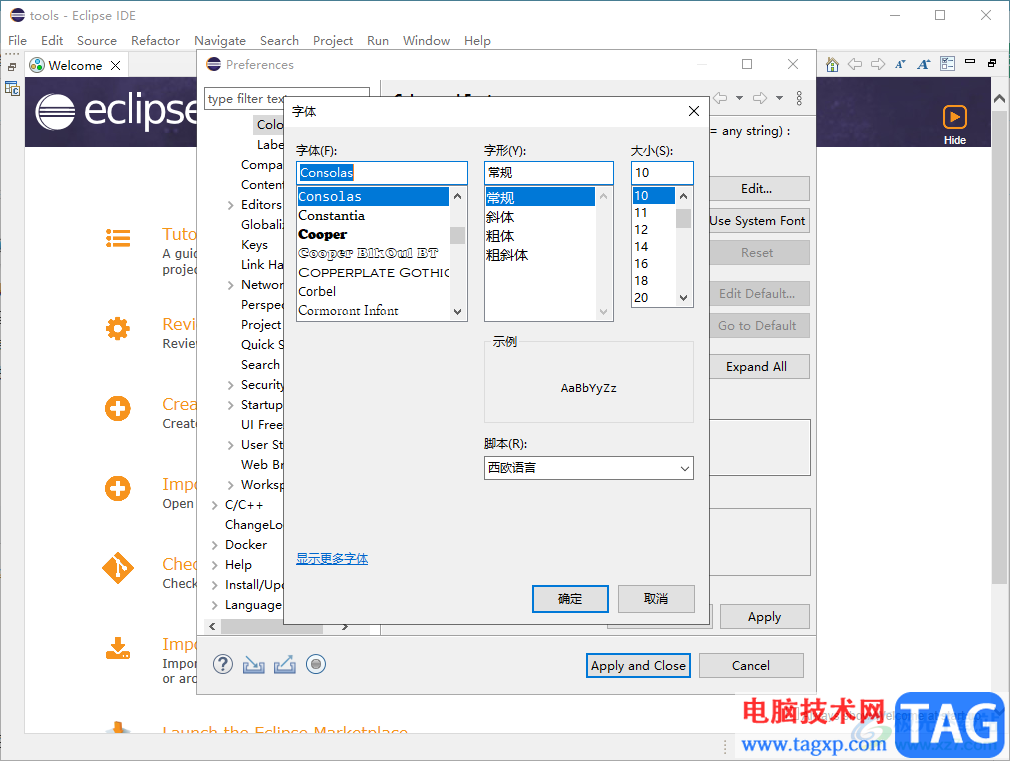The width and height of the screenshot is (1010, 761).
Task: Expand the C/C++ preferences node
Action: 215,505
